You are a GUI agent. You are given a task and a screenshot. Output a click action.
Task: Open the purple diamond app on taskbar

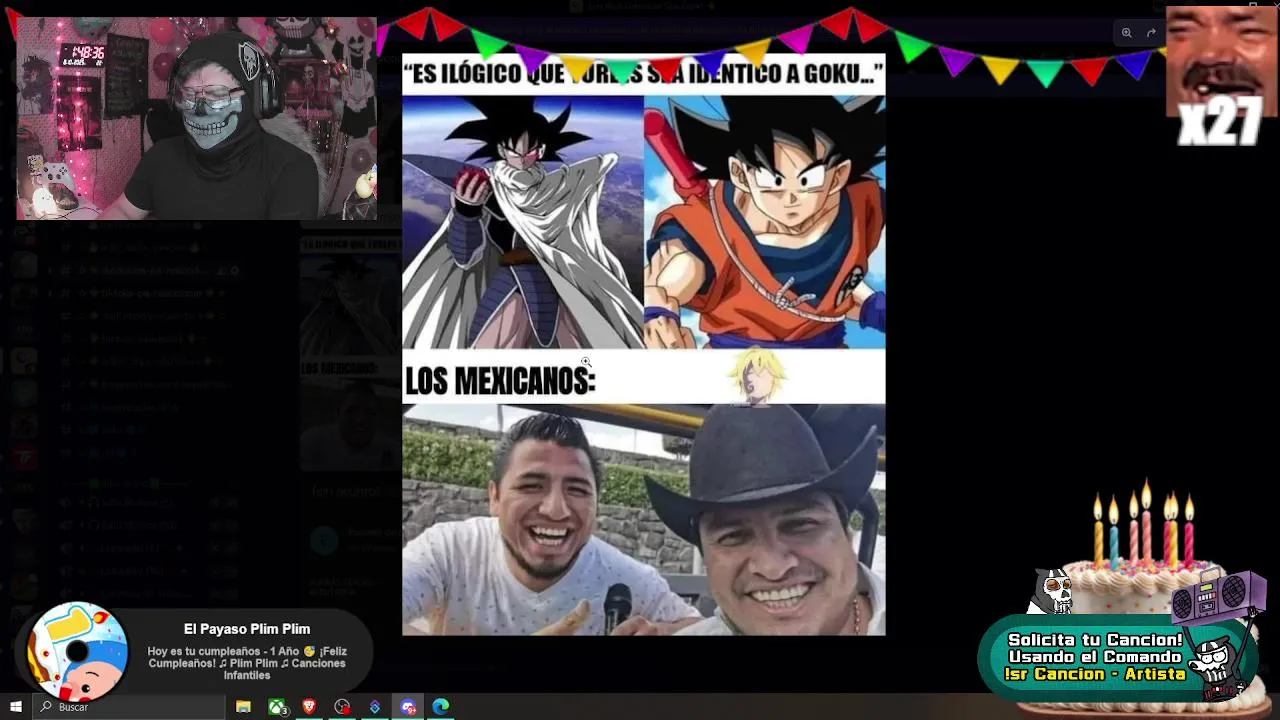[375, 707]
